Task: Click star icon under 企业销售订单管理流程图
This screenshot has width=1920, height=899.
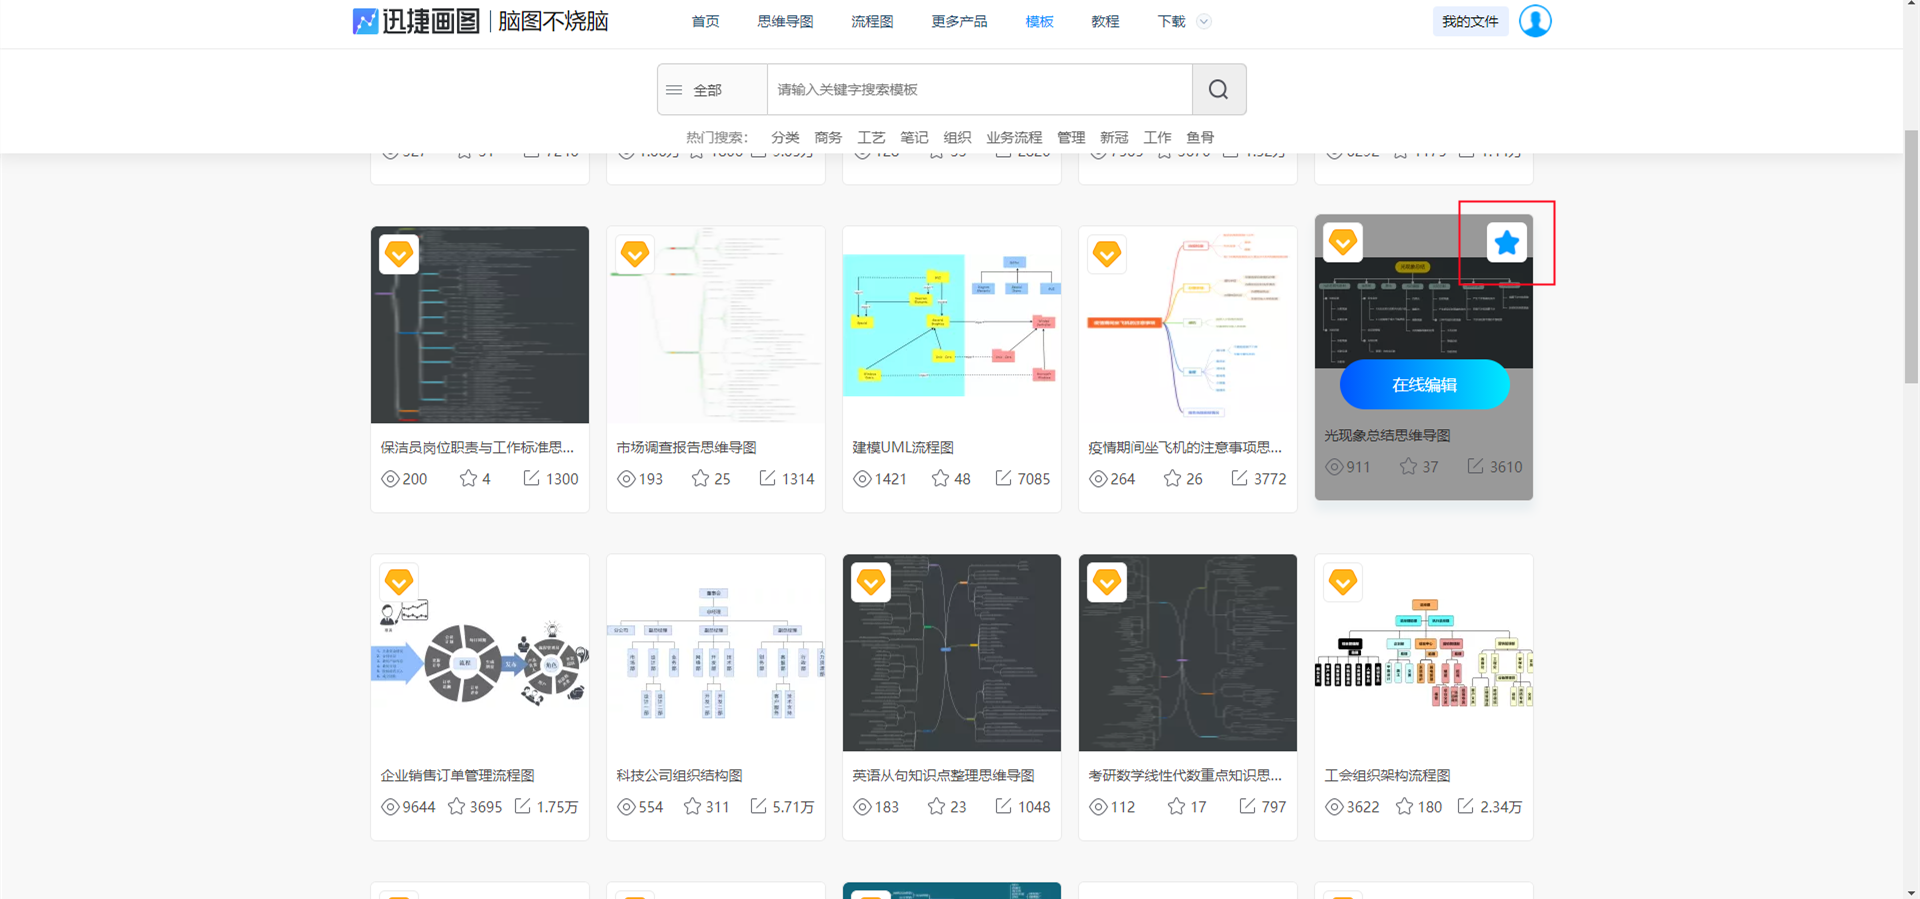Action: pyautogui.click(x=457, y=807)
